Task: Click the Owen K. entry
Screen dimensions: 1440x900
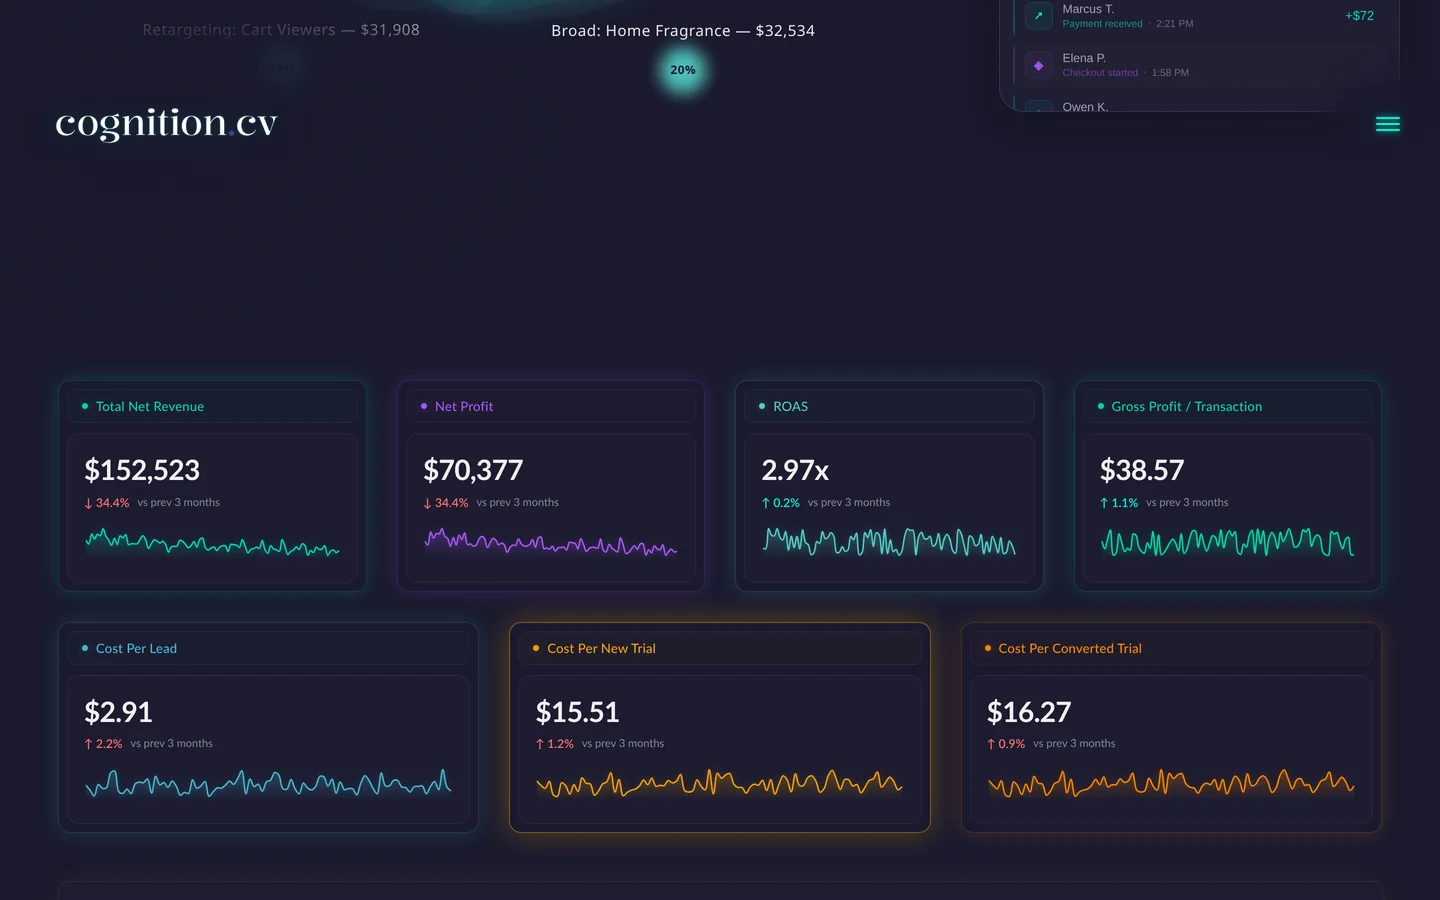Action: tap(1085, 107)
